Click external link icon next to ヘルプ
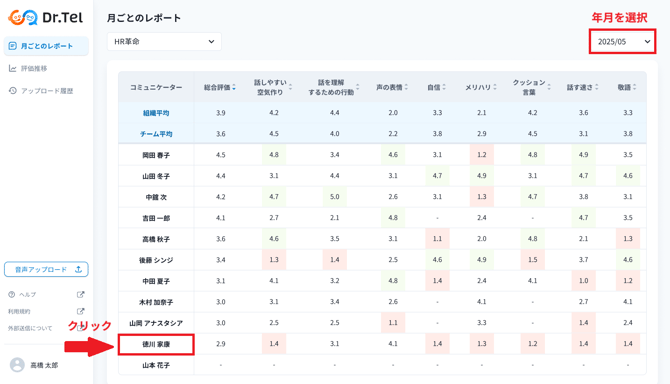 [80, 294]
